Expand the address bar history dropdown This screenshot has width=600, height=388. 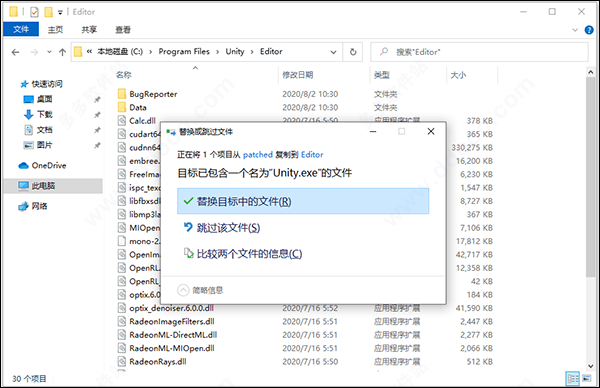(333, 52)
